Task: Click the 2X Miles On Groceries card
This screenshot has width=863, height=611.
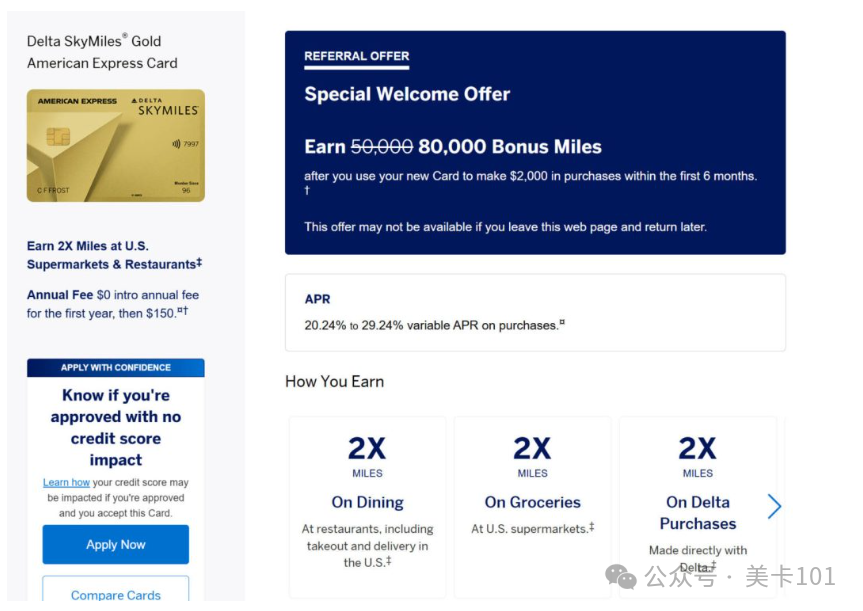Action: pyautogui.click(x=532, y=506)
